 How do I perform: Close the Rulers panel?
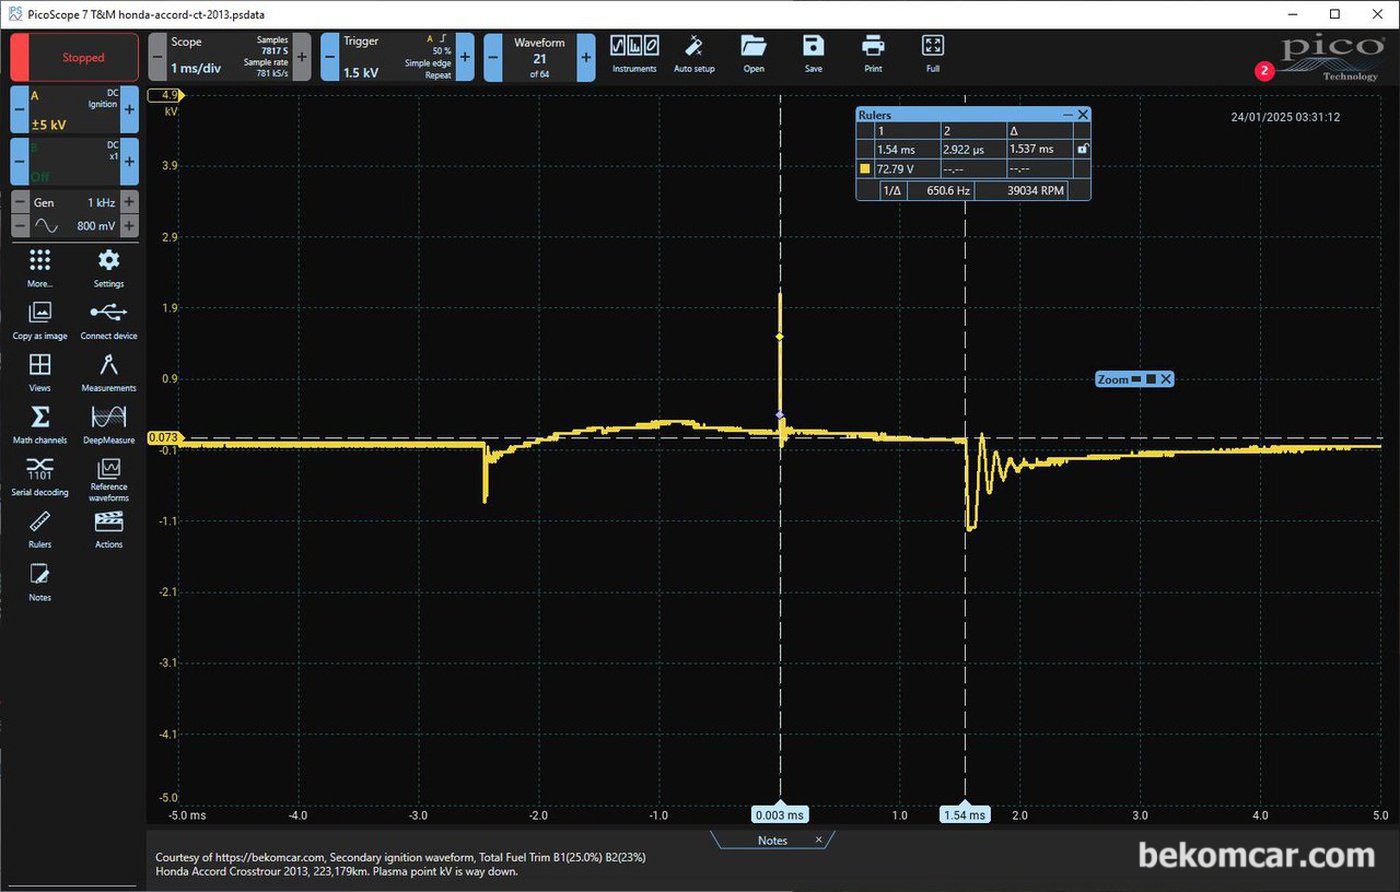1083,115
